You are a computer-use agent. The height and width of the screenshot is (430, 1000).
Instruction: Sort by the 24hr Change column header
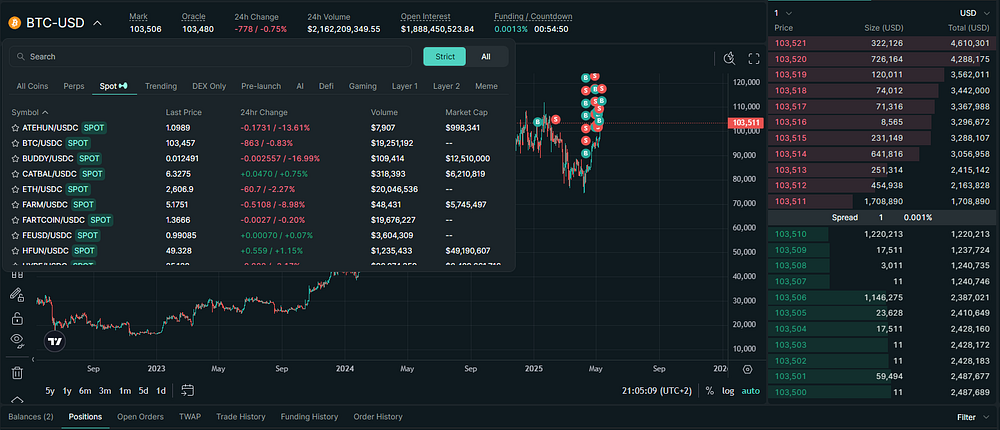click(x=263, y=112)
